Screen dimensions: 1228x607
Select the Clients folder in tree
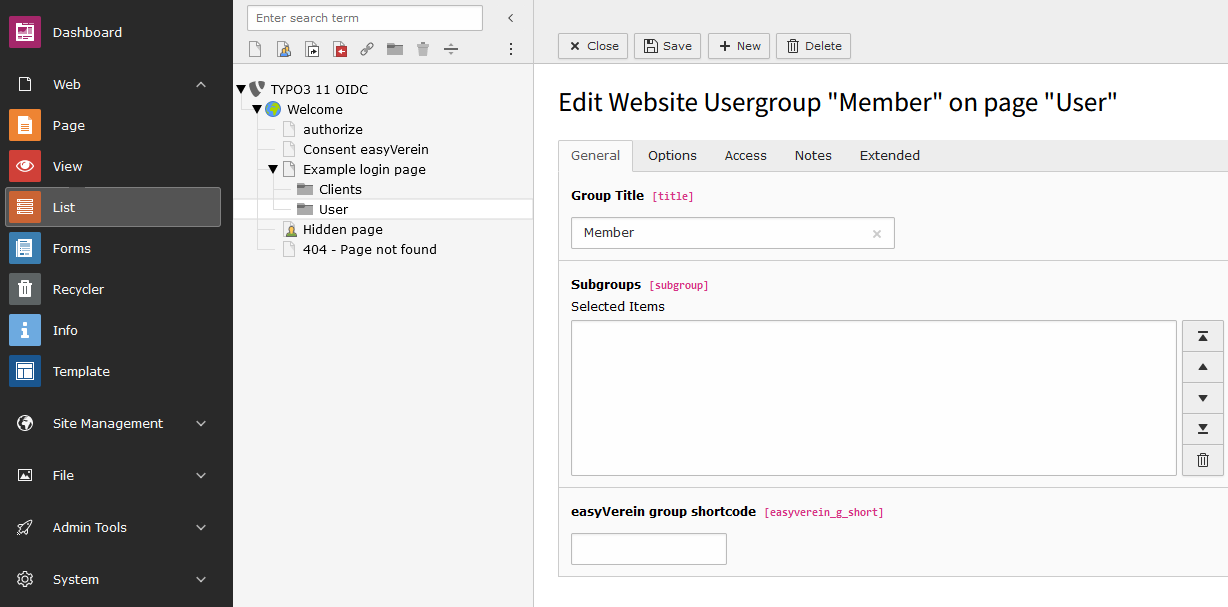(340, 189)
